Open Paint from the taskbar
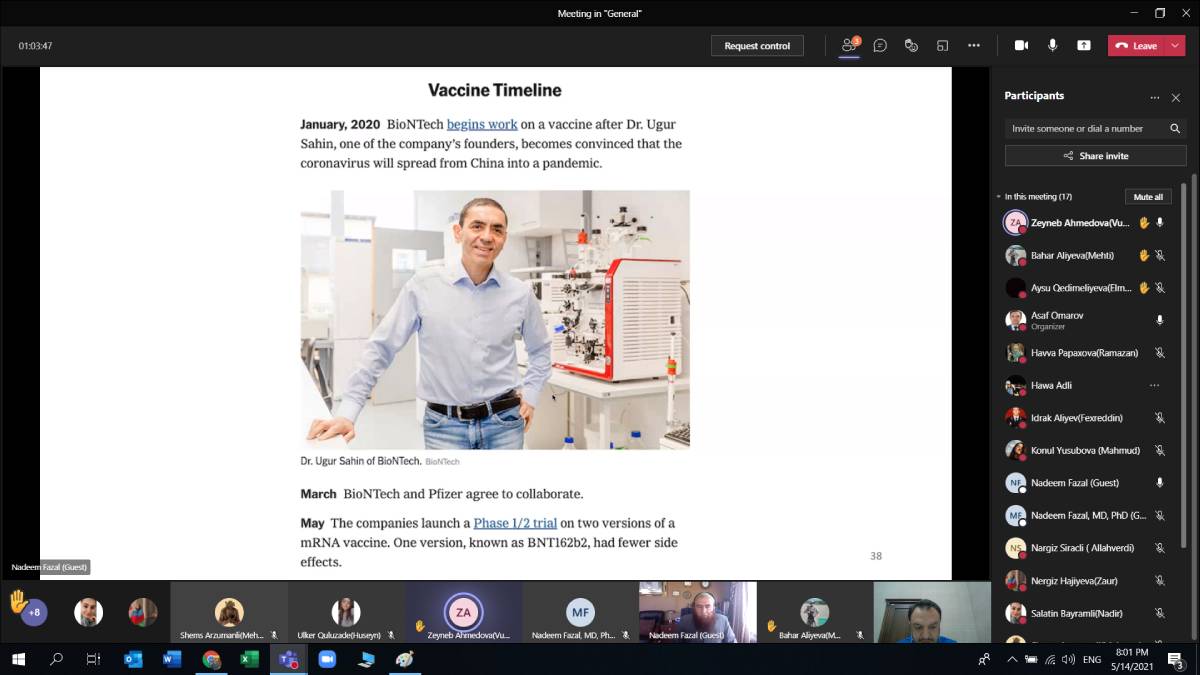The image size is (1200, 675). (x=404, y=659)
